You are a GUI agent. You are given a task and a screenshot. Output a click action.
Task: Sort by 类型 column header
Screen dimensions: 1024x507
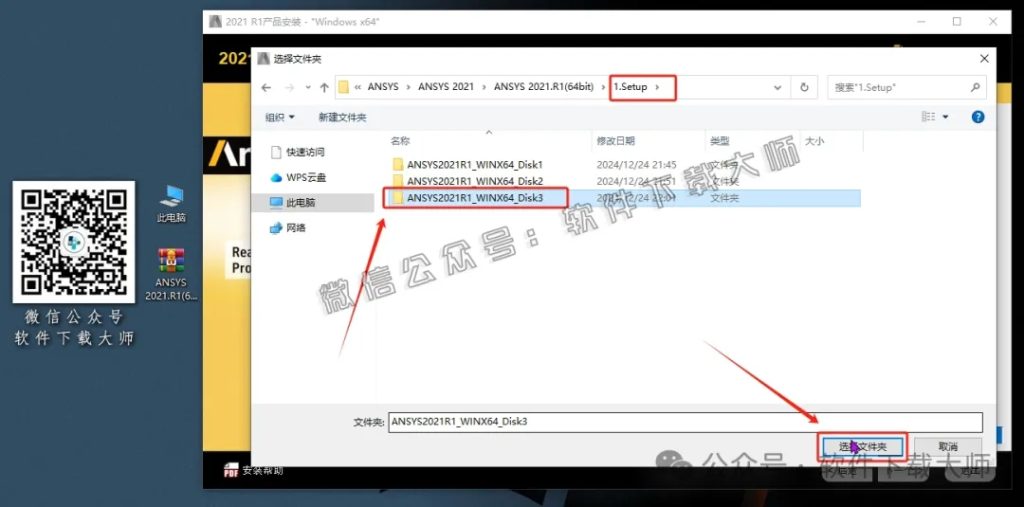(720, 140)
